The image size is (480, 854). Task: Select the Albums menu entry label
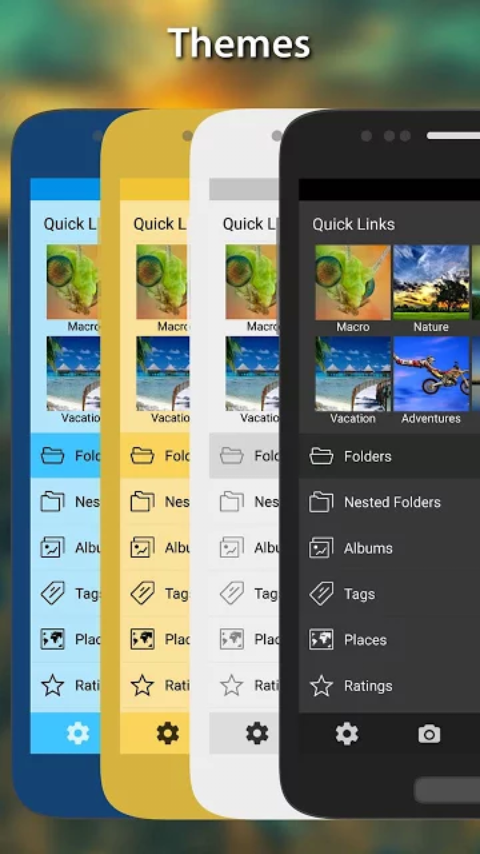[368, 548]
